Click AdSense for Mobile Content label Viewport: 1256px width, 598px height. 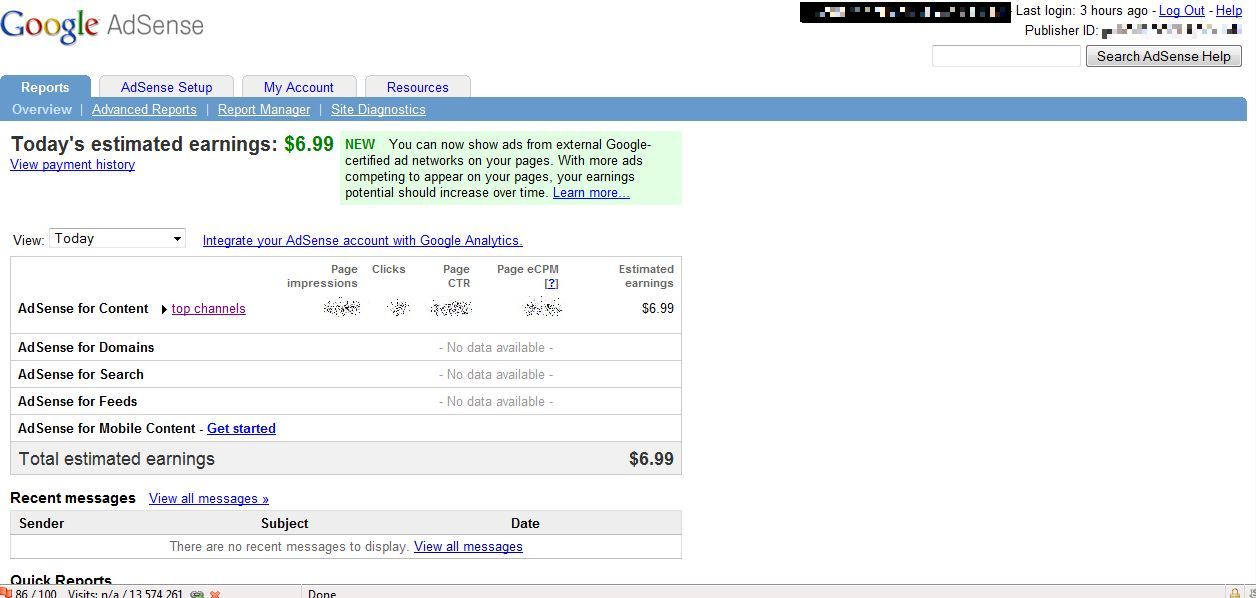pos(107,428)
